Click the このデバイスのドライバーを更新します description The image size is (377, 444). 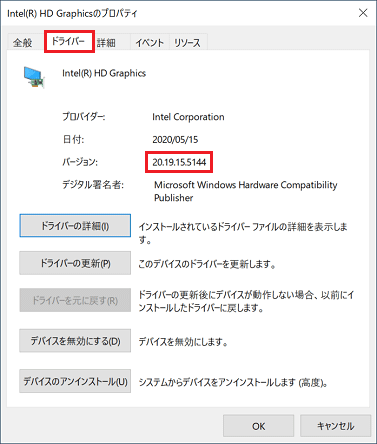pos(207,264)
